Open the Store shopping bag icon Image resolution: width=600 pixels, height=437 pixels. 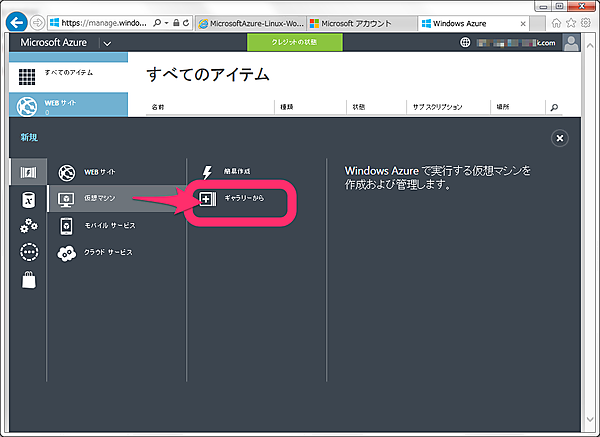click(x=28, y=280)
